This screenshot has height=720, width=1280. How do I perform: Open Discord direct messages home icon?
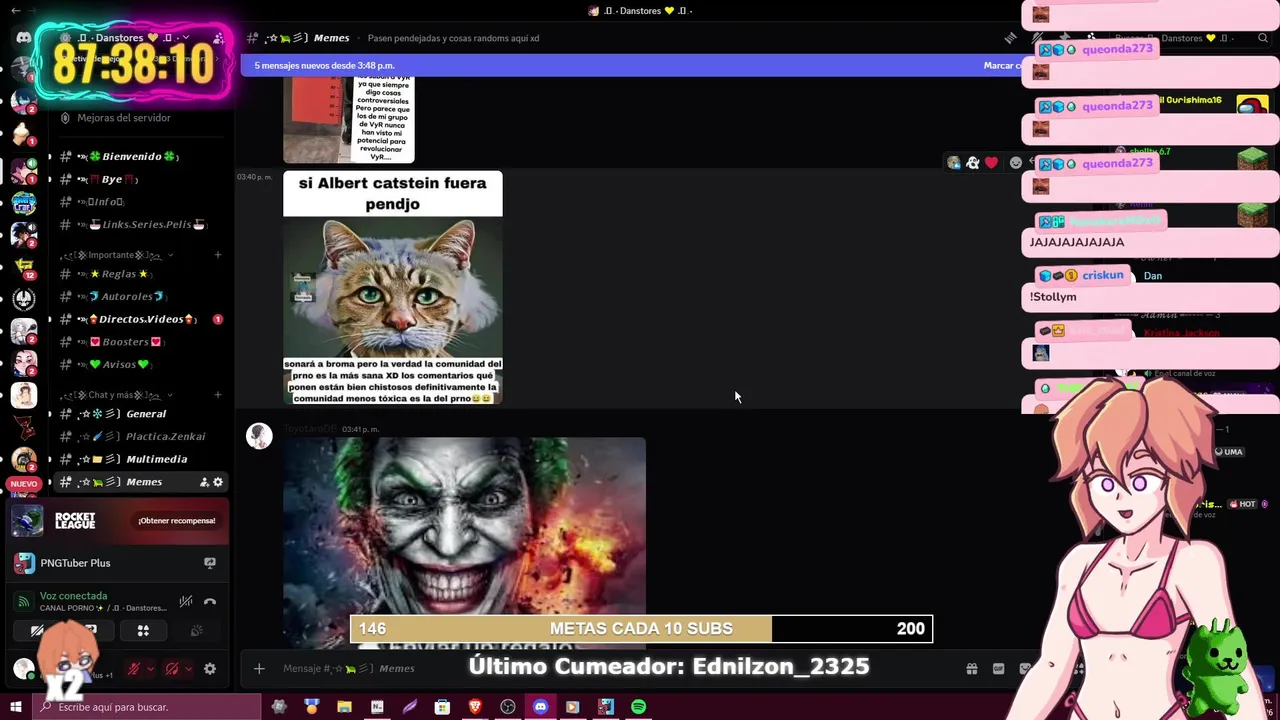click(x=23, y=38)
